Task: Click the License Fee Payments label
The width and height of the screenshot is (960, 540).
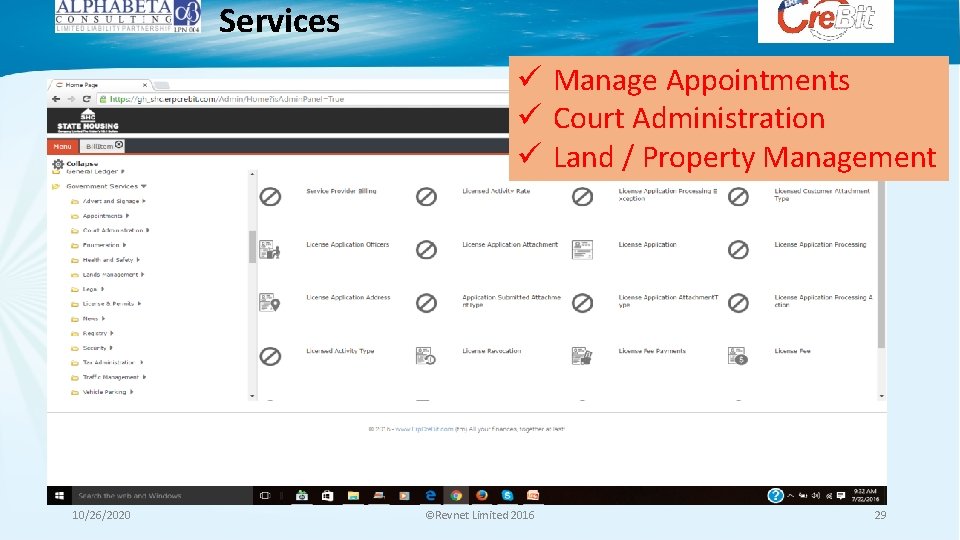Action: click(652, 351)
